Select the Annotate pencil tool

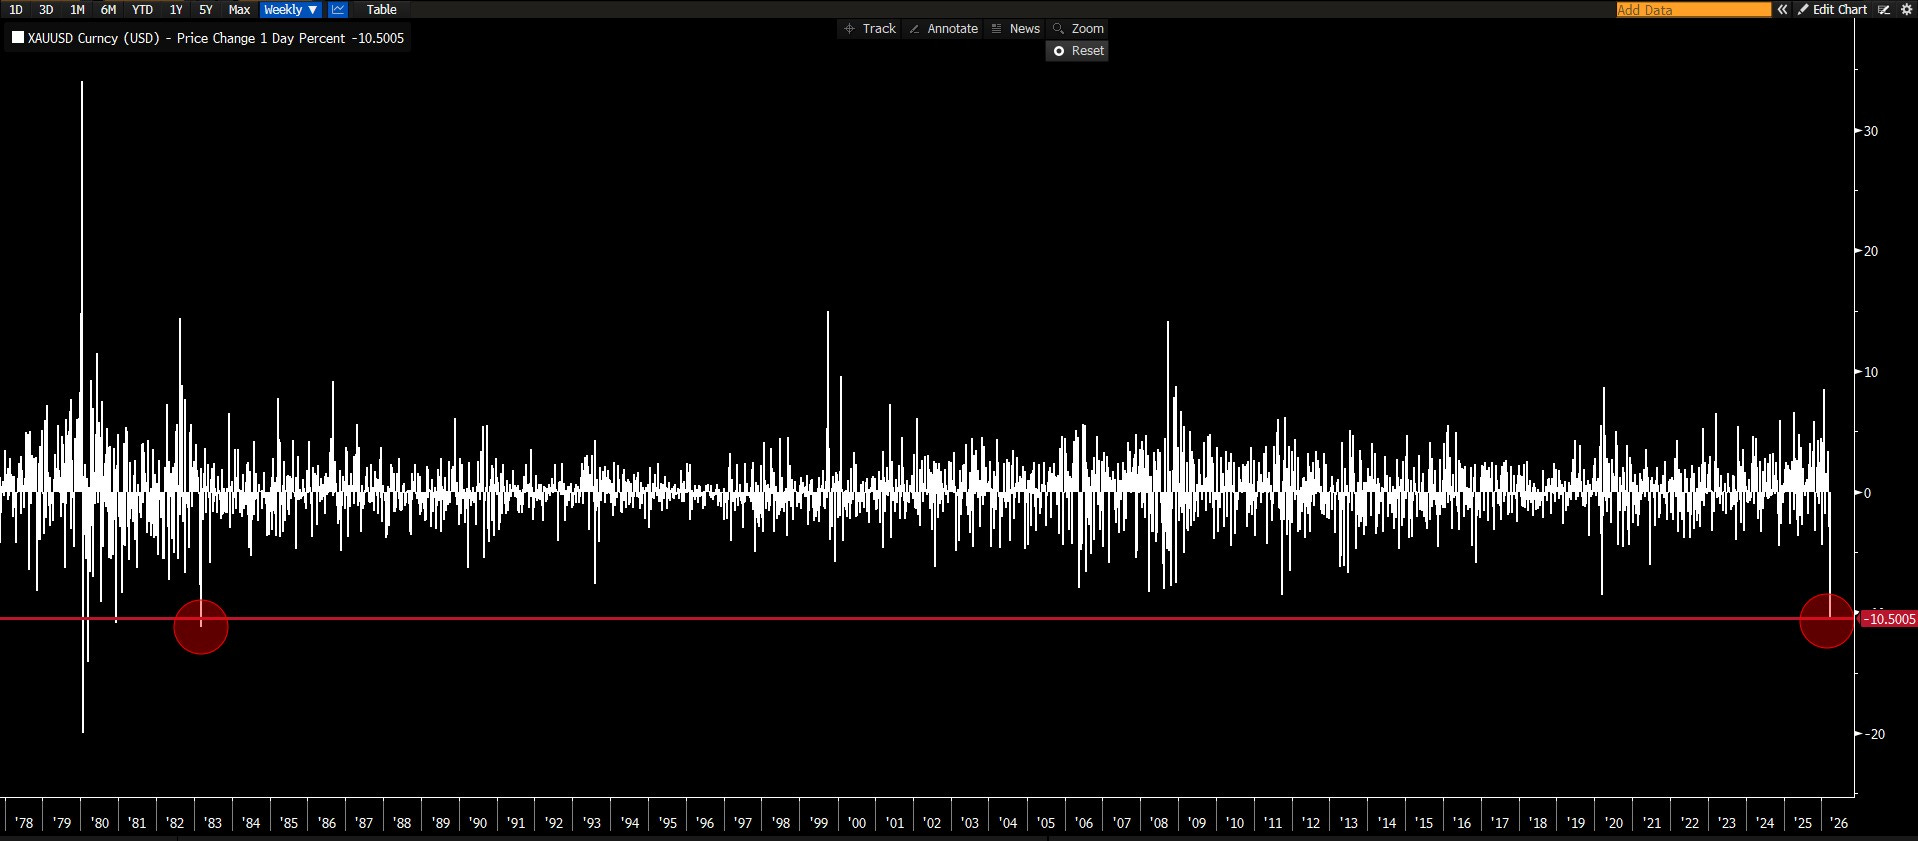pos(942,29)
